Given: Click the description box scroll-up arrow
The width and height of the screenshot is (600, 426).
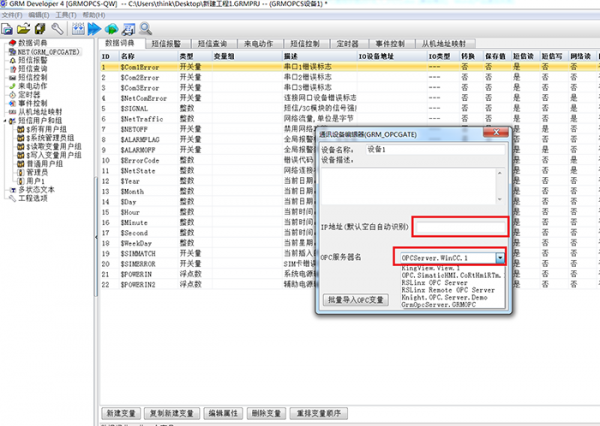Looking at the screenshot, I should click(499, 173).
